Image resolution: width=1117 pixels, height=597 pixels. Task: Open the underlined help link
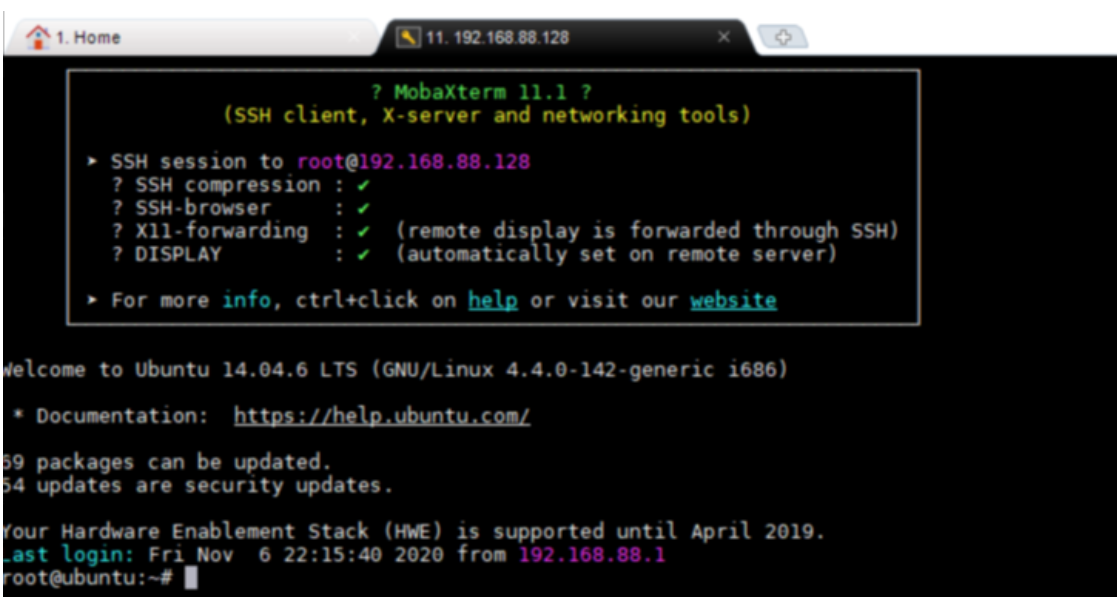coord(492,300)
